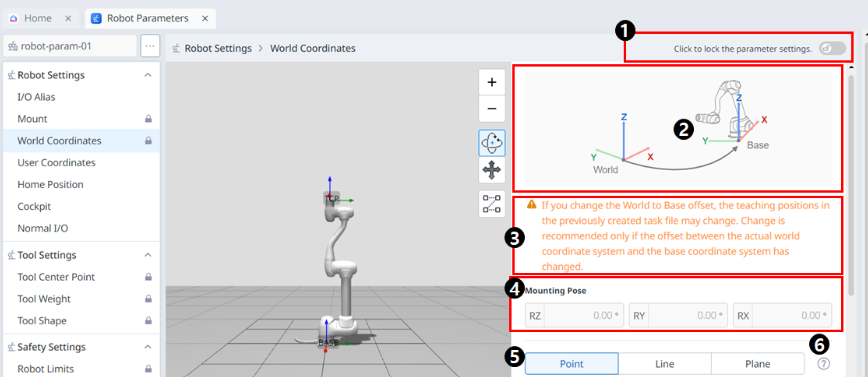Select the Plane tab
Image resolution: width=868 pixels, height=377 pixels.
point(757,364)
